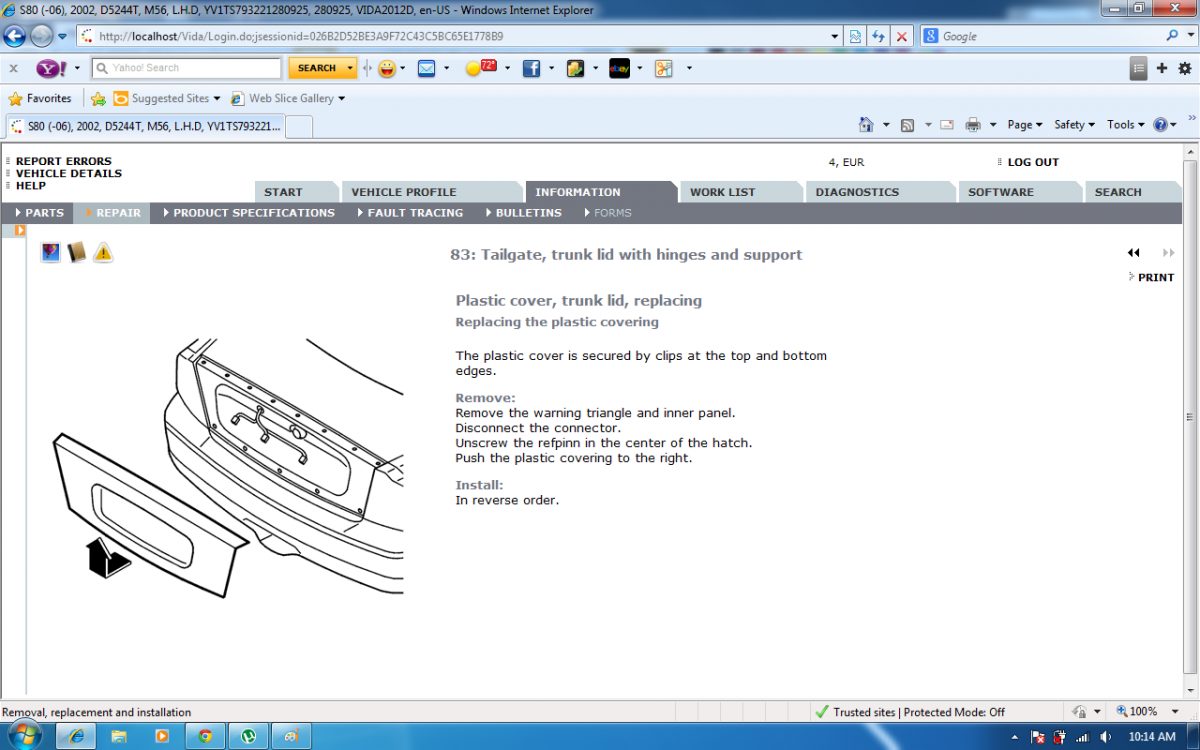This screenshot has width=1200, height=750.
Task: Open the BULLETINS sub-menu
Action: pyautogui.click(x=523, y=213)
